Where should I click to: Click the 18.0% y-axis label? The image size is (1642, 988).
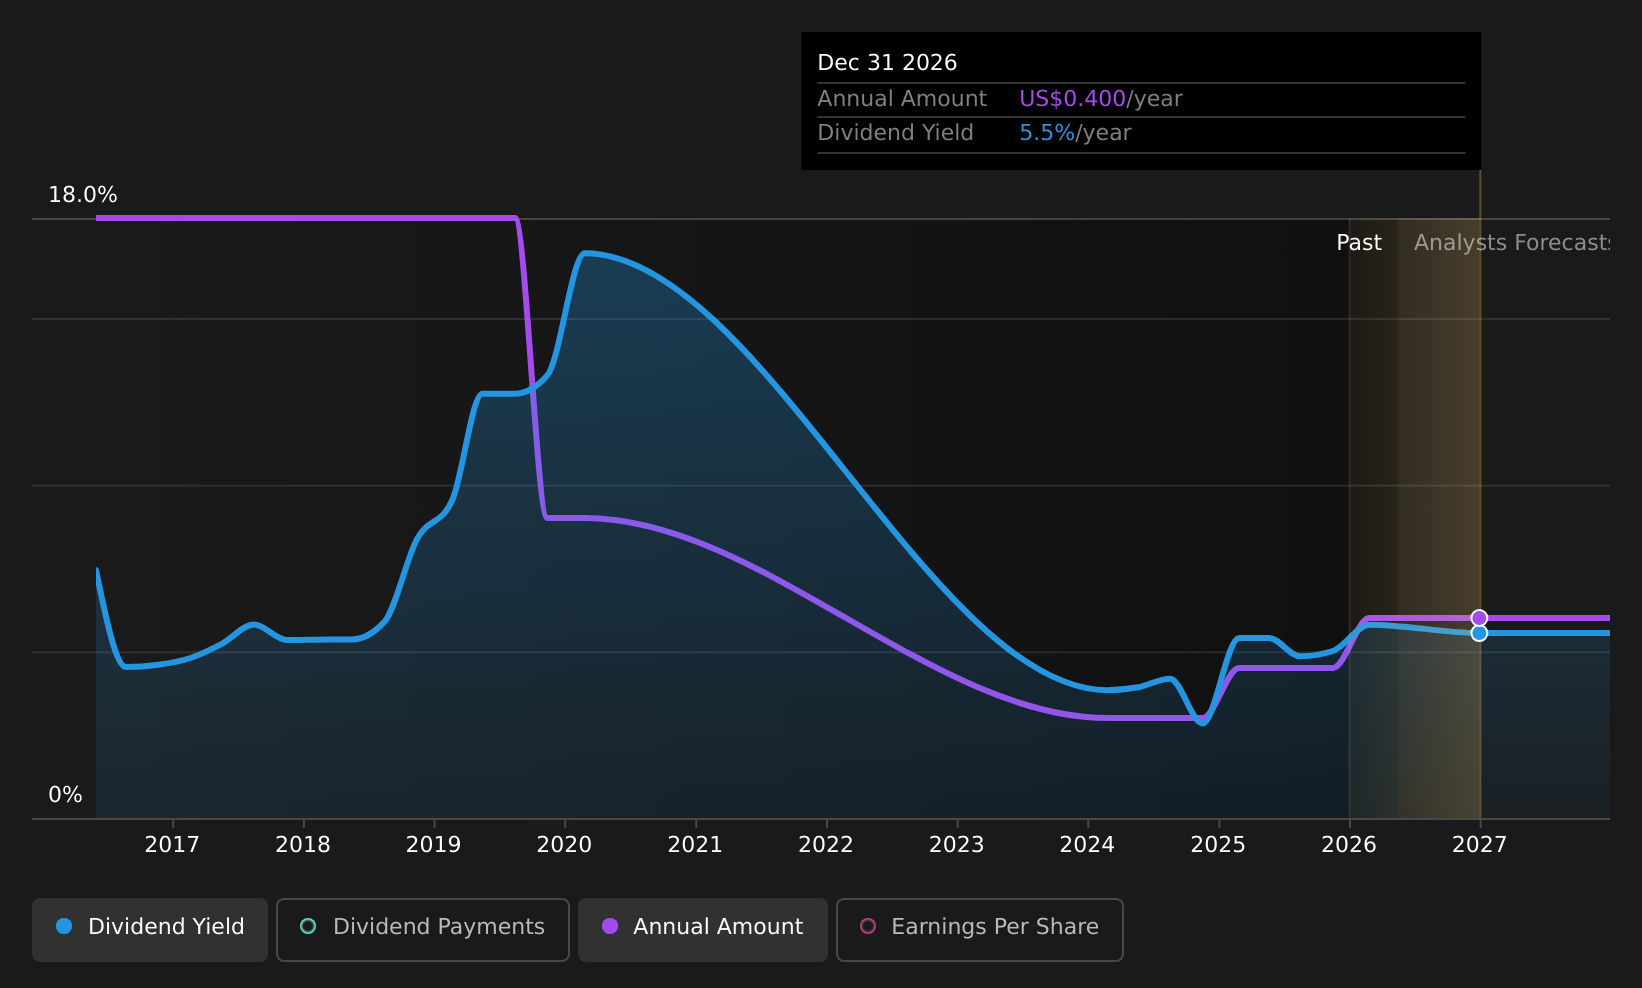point(83,195)
